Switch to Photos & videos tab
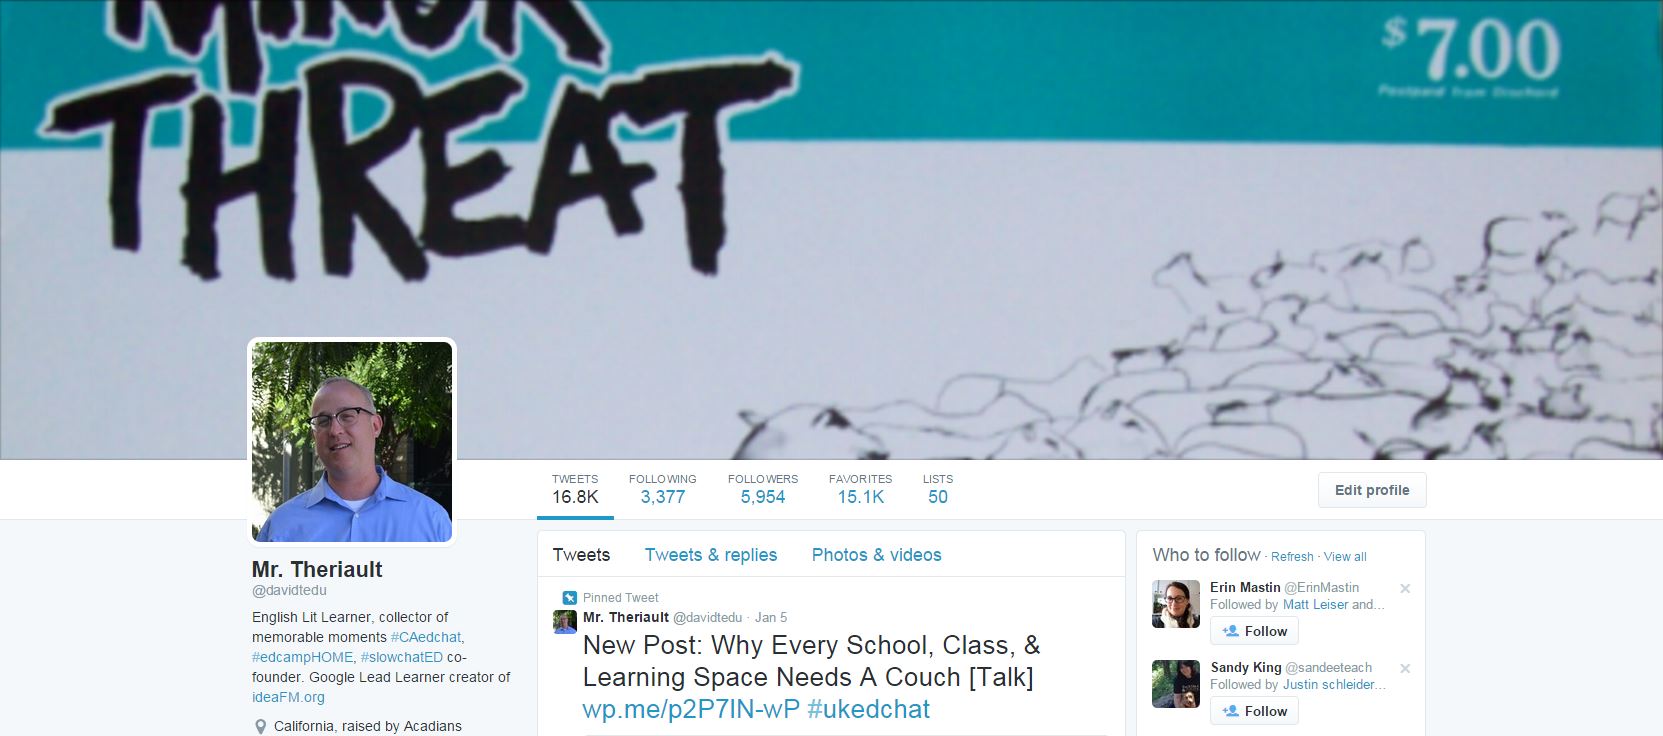The width and height of the screenshot is (1663, 736). (877, 555)
